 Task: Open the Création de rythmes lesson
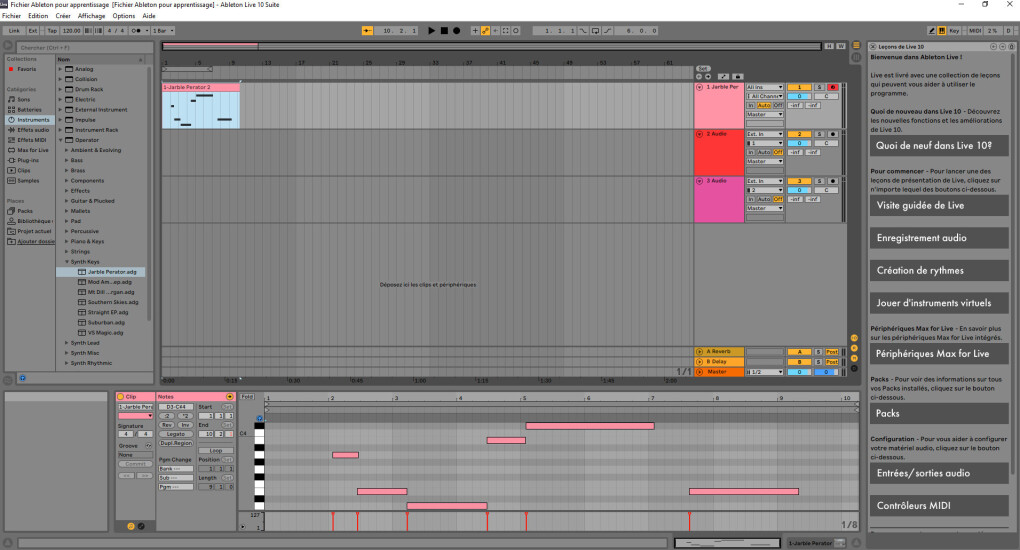click(x=939, y=271)
